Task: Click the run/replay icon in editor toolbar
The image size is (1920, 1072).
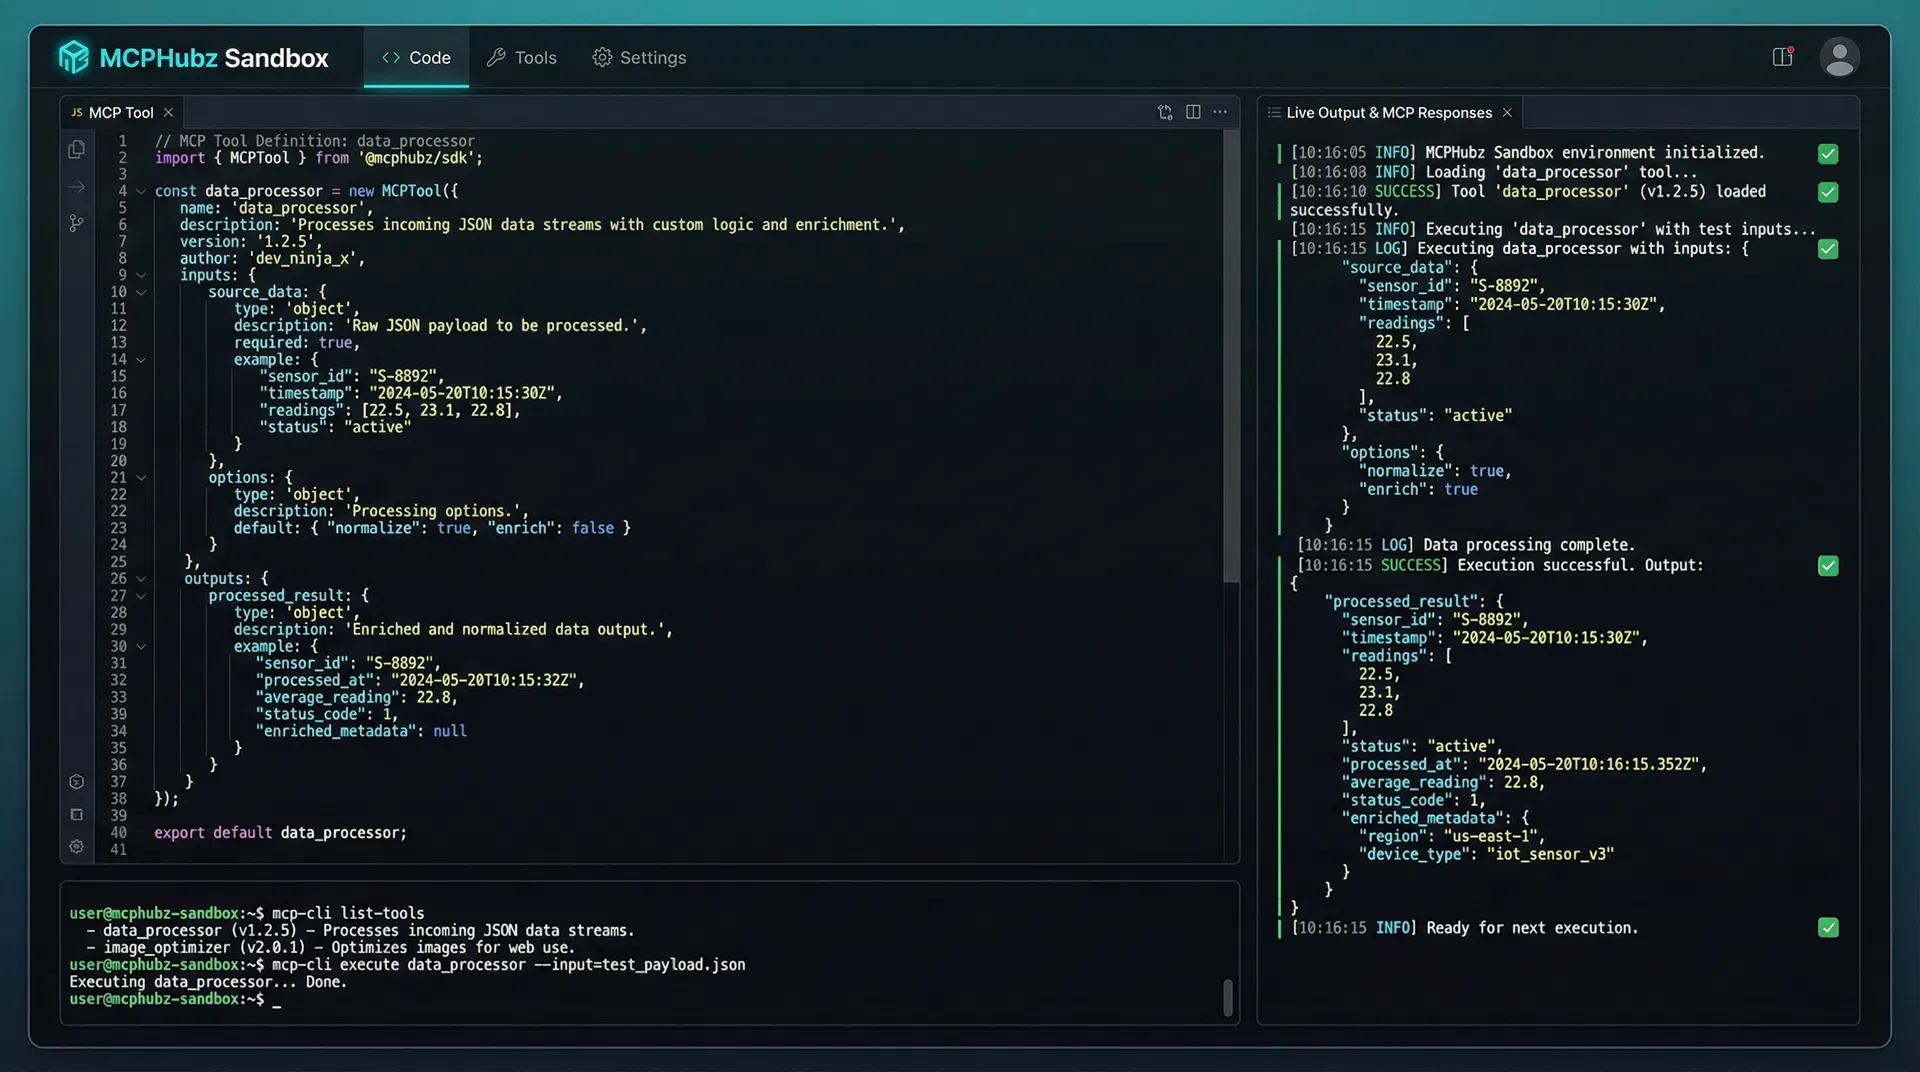Action: tap(1165, 112)
